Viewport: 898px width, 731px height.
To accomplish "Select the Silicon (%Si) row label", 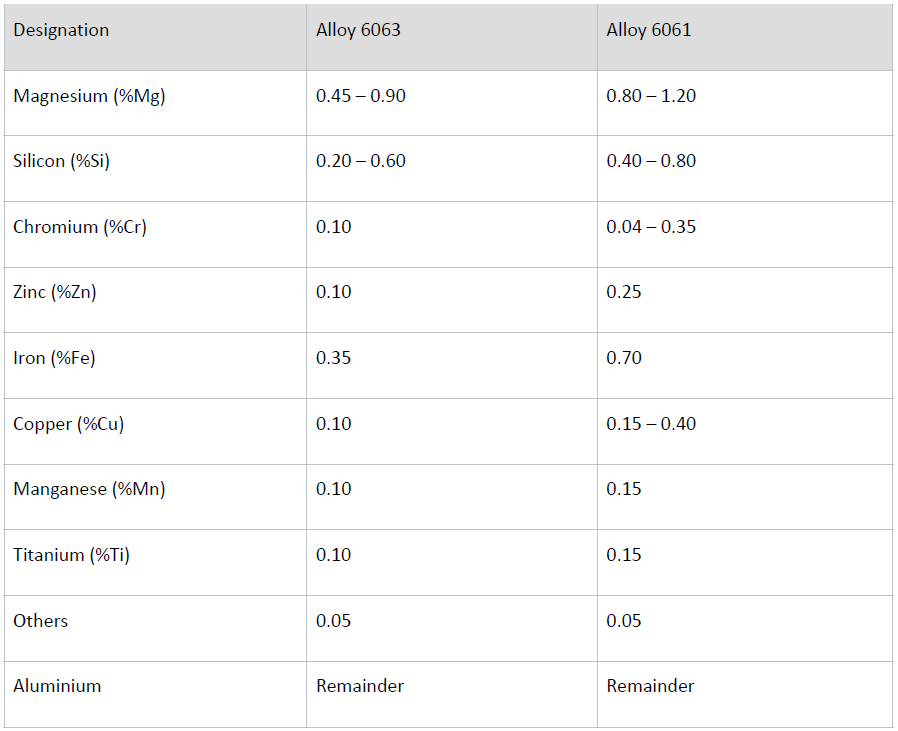I will [61, 161].
